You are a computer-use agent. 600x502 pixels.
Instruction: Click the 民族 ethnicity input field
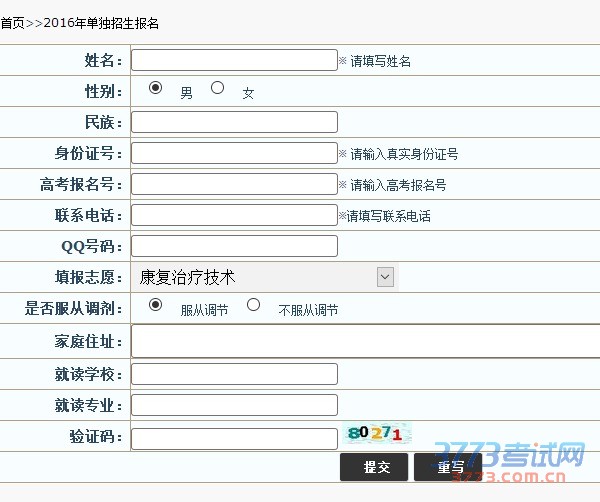[234, 122]
